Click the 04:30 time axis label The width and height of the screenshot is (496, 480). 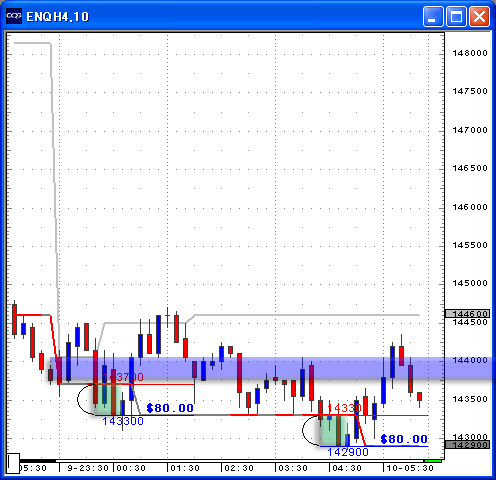tap(347, 468)
